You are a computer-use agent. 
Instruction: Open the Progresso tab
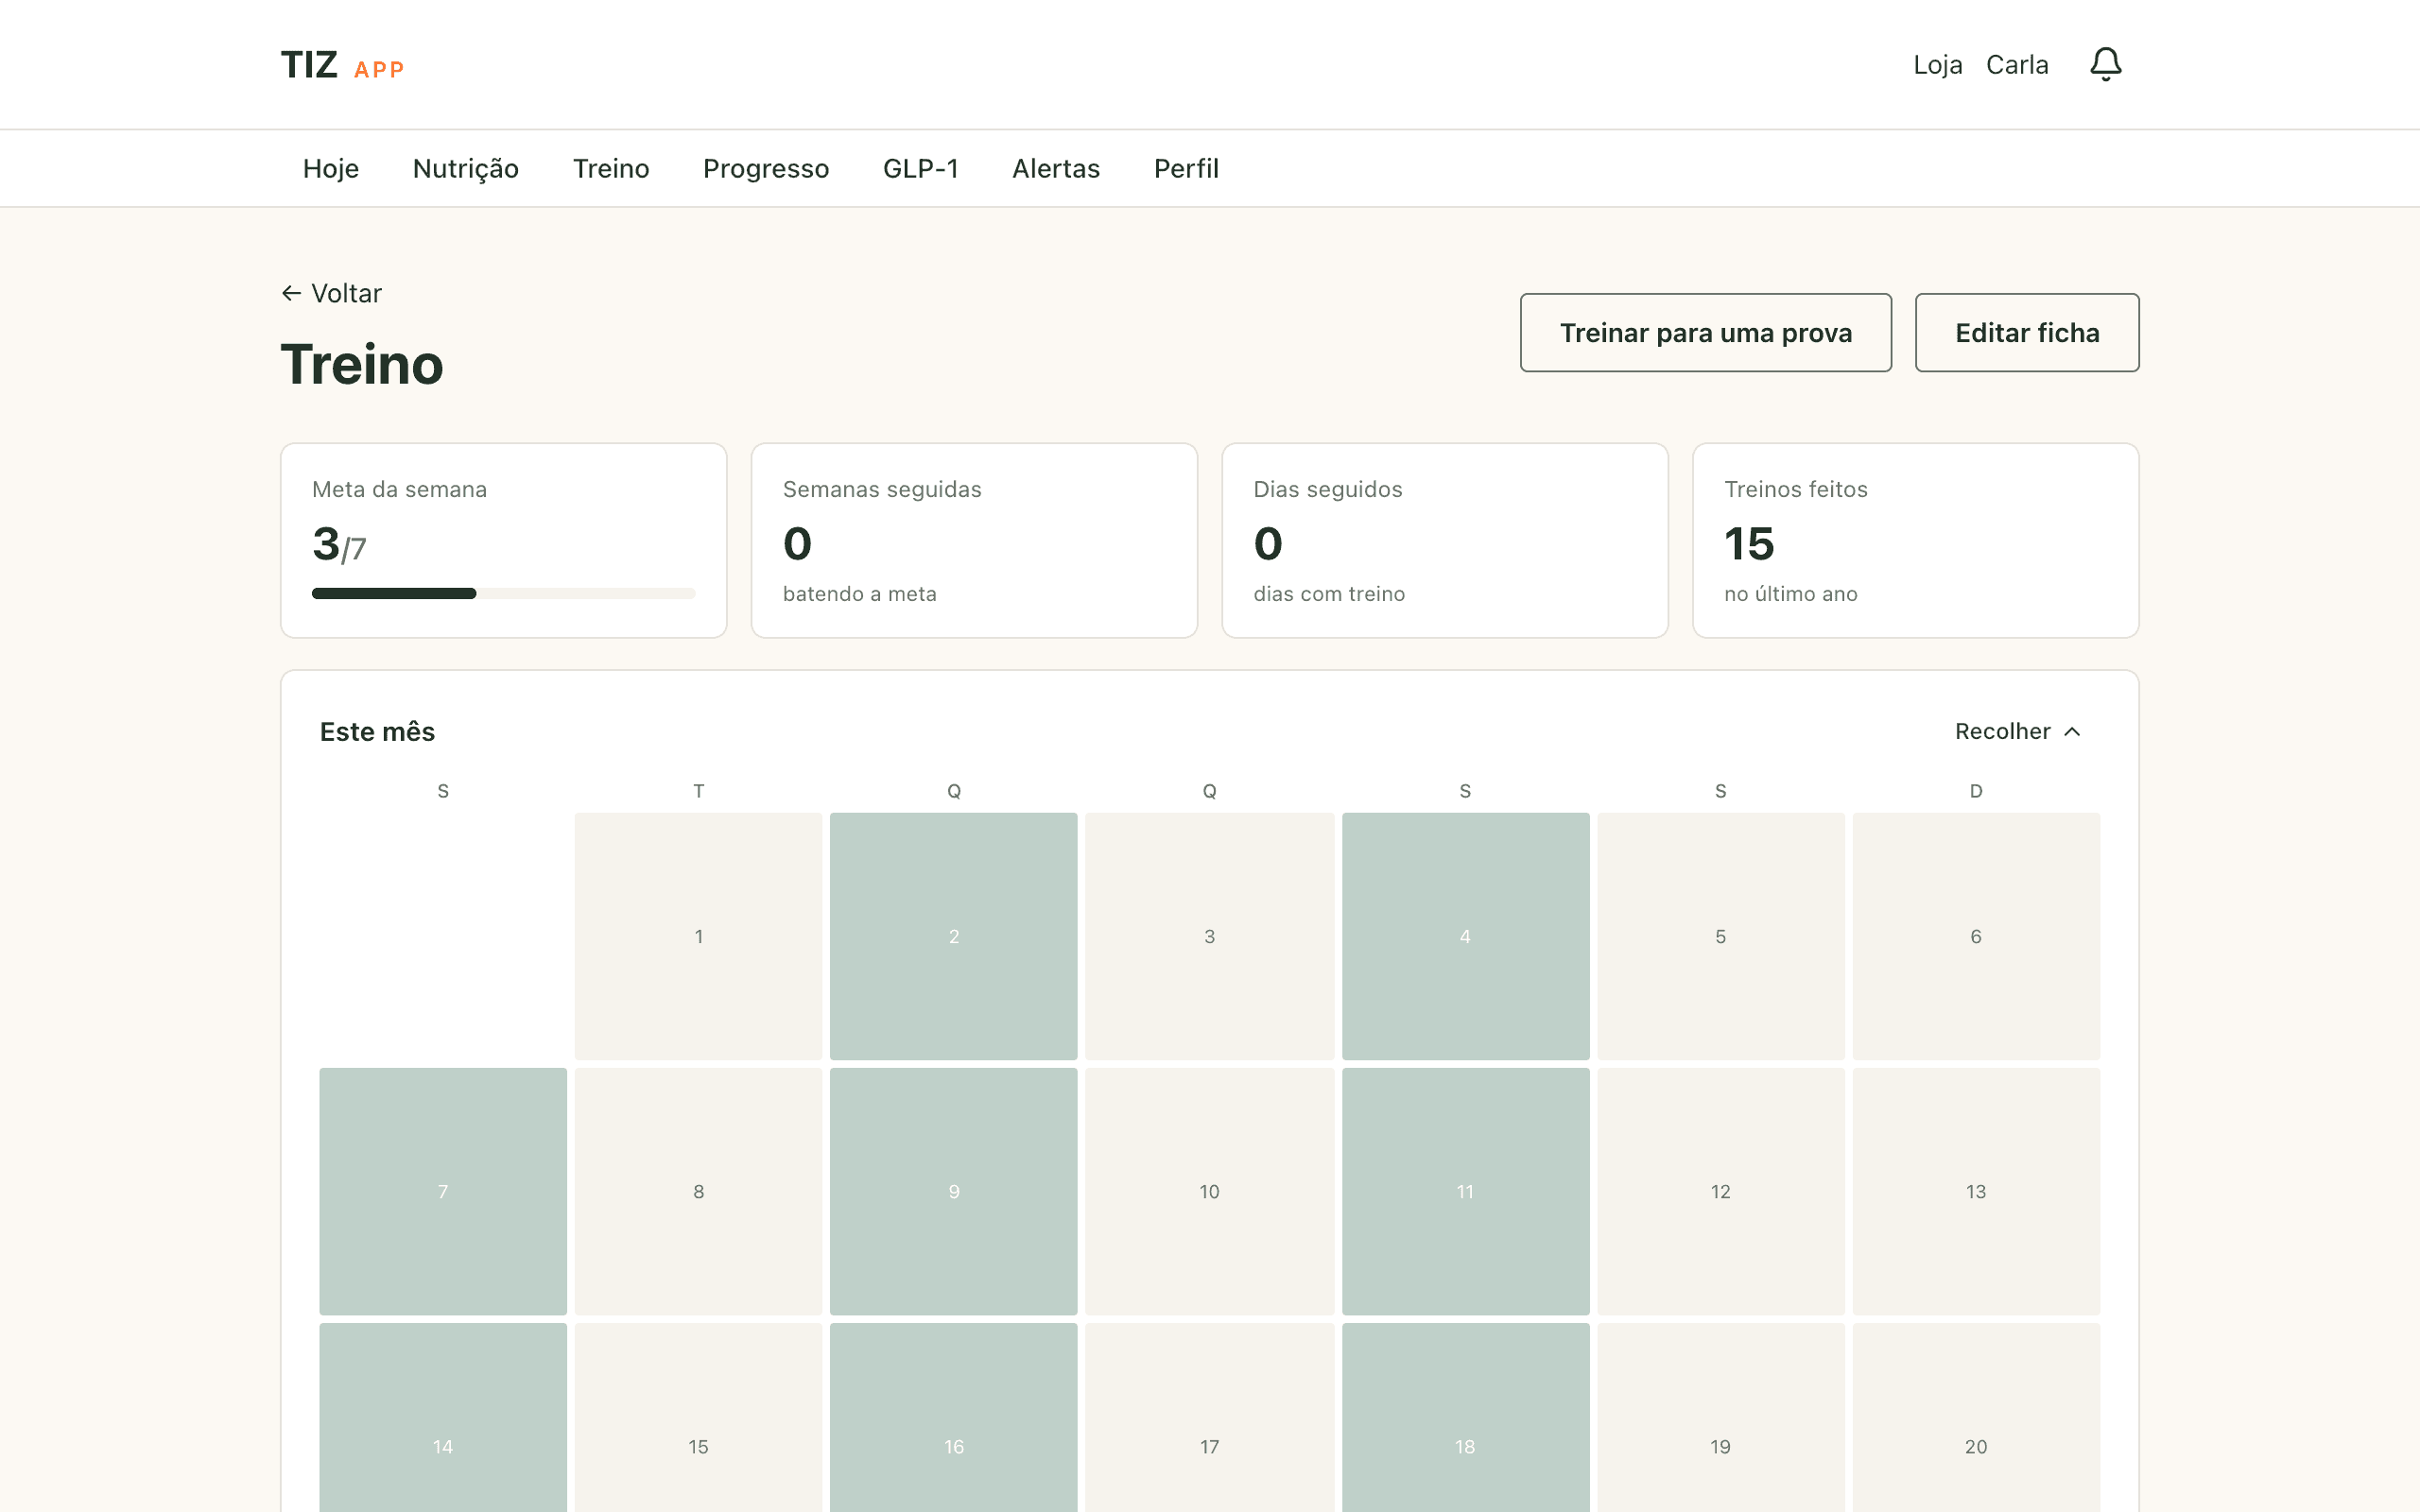pos(766,168)
